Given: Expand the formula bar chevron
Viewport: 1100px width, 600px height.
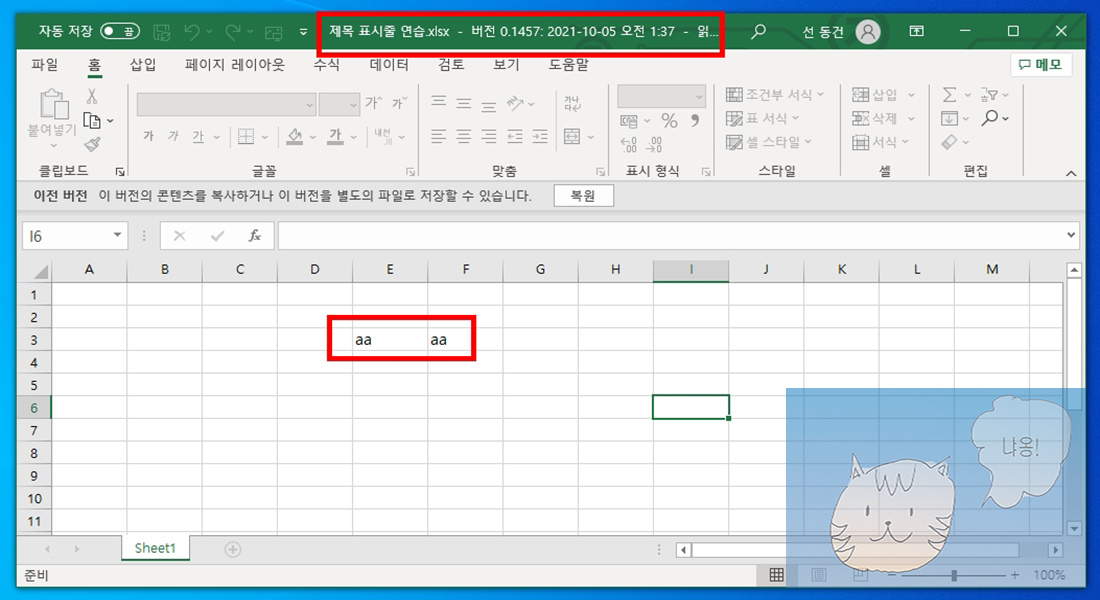Looking at the screenshot, I should pos(1071,235).
